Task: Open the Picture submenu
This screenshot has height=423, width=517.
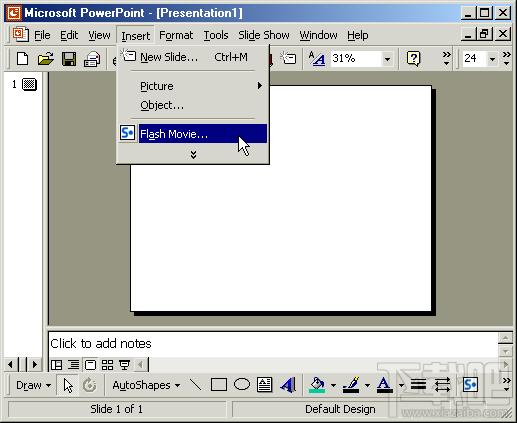Action: (x=193, y=86)
